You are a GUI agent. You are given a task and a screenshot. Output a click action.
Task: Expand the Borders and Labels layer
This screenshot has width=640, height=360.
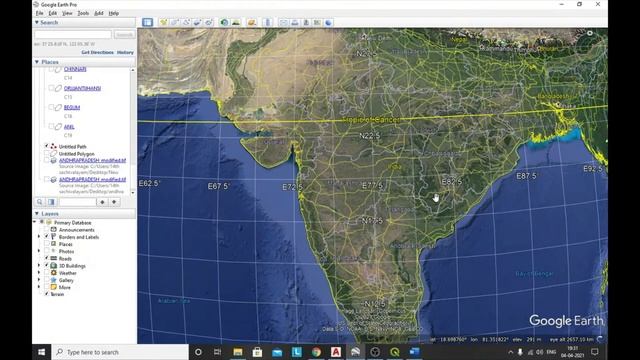tap(40, 237)
